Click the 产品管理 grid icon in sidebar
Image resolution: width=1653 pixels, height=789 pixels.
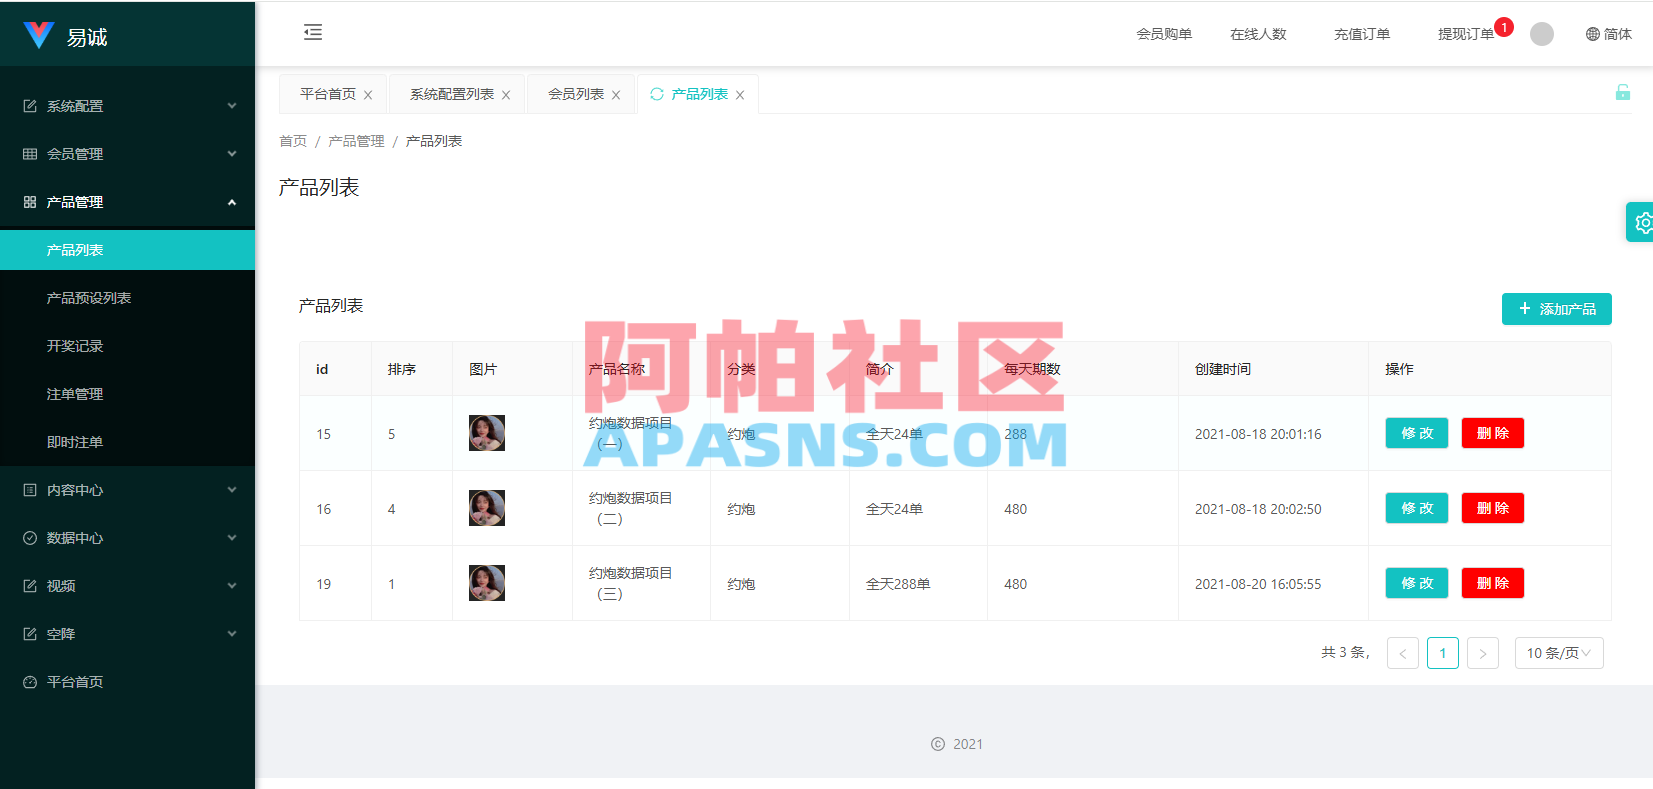pos(30,202)
